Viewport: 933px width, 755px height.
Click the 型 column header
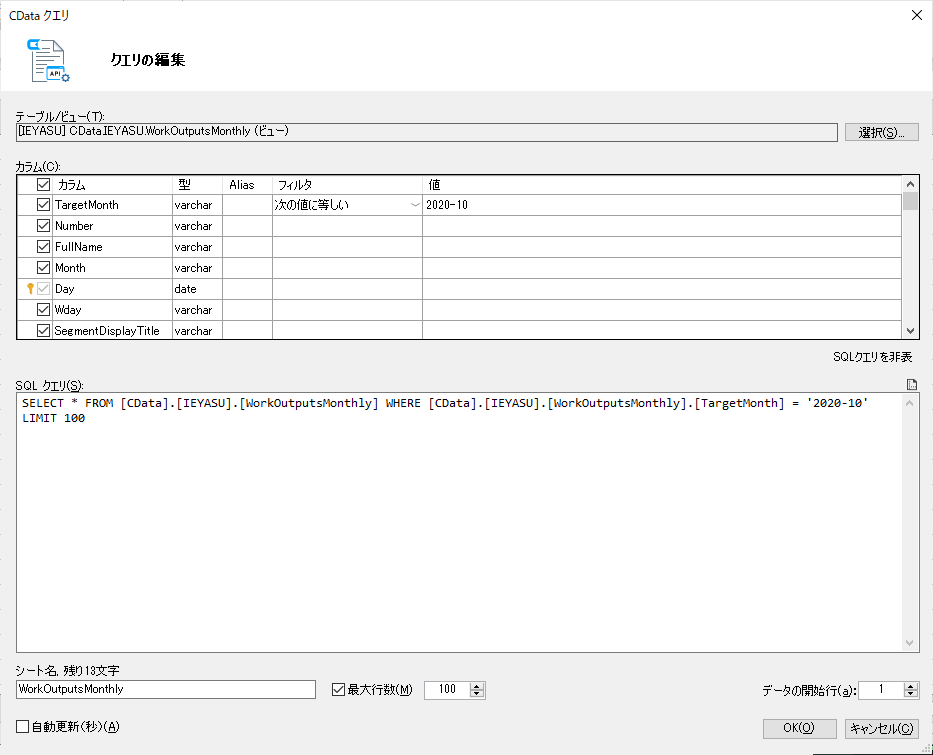(x=198, y=185)
